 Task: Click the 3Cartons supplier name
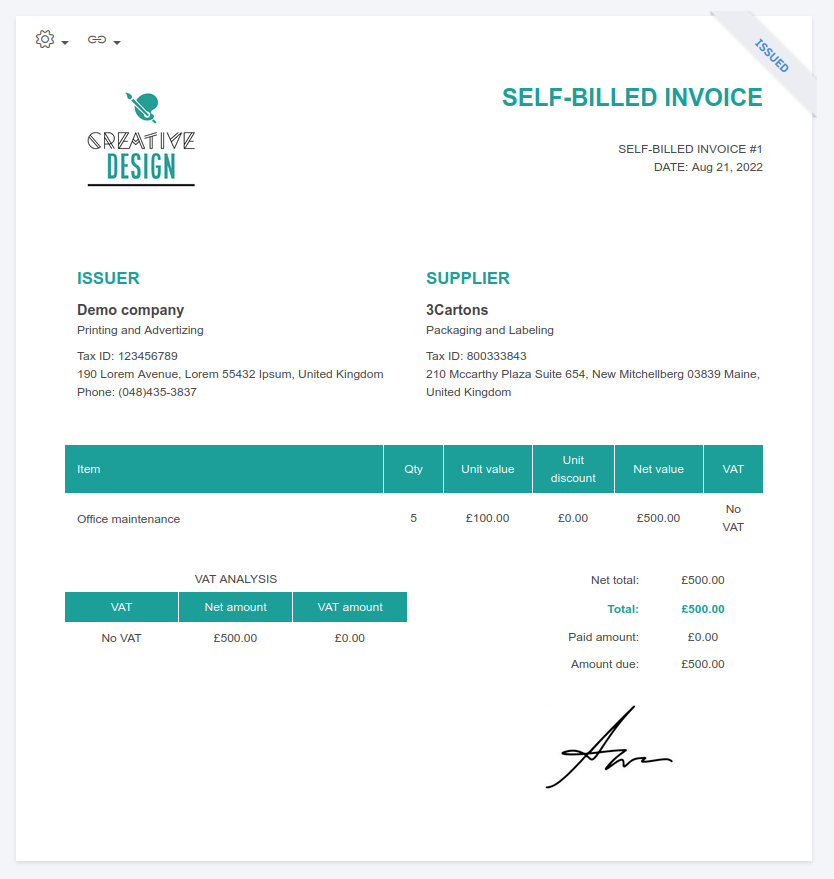tap(457, 310)
